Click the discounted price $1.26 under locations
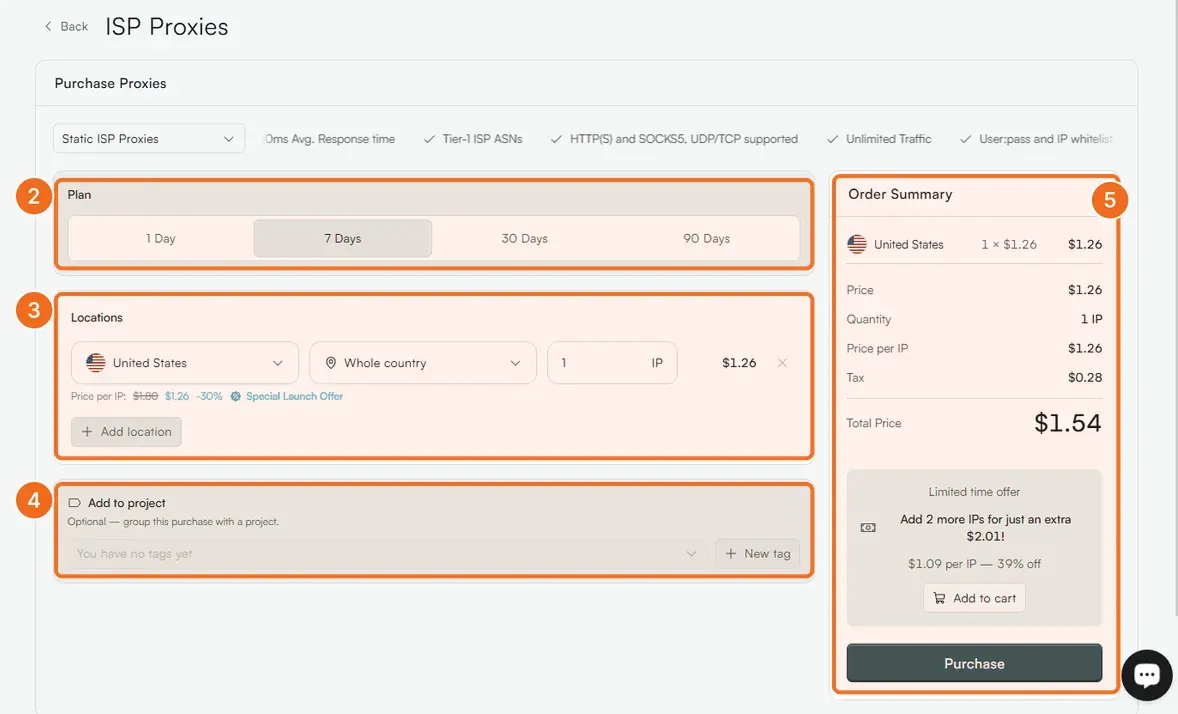 pos(177,396)
